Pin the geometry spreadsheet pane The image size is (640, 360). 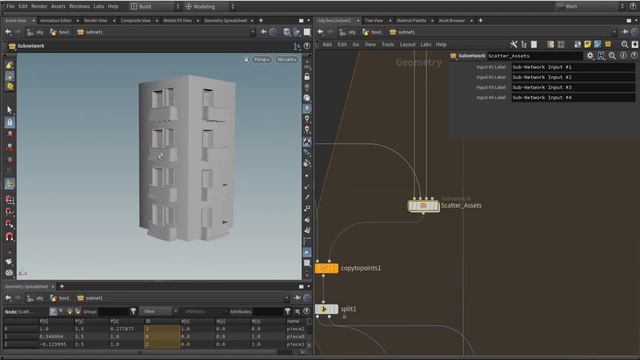click(x=297, y=298)
